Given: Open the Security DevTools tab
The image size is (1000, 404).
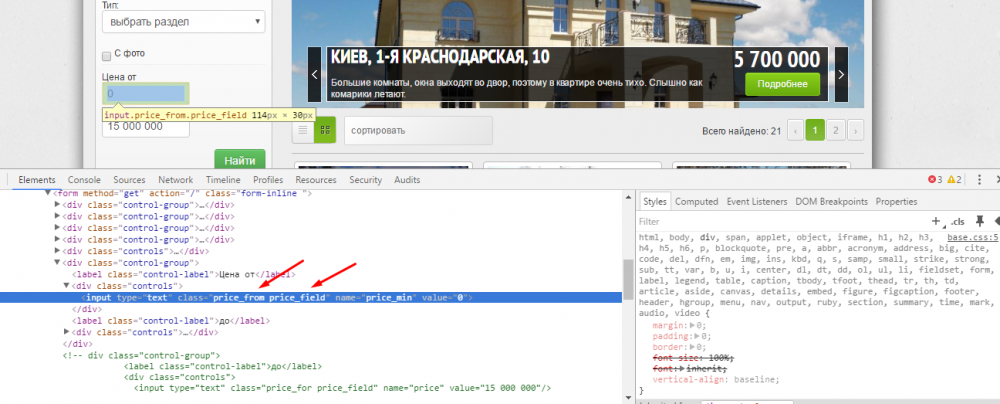Looking at the screenshot, I should (365, 180).
